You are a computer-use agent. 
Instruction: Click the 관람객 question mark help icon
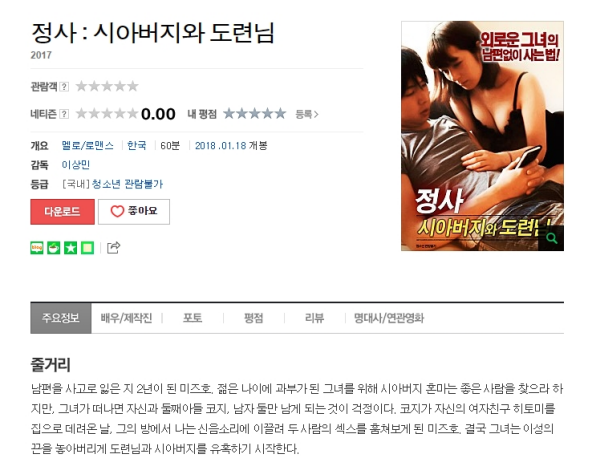point(65,87)
